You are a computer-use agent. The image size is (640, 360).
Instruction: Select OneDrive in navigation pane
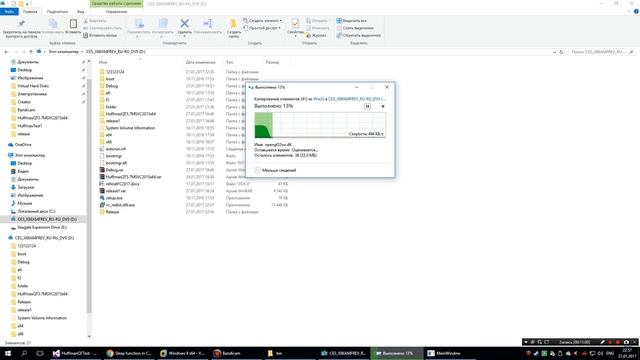[23, 144]
